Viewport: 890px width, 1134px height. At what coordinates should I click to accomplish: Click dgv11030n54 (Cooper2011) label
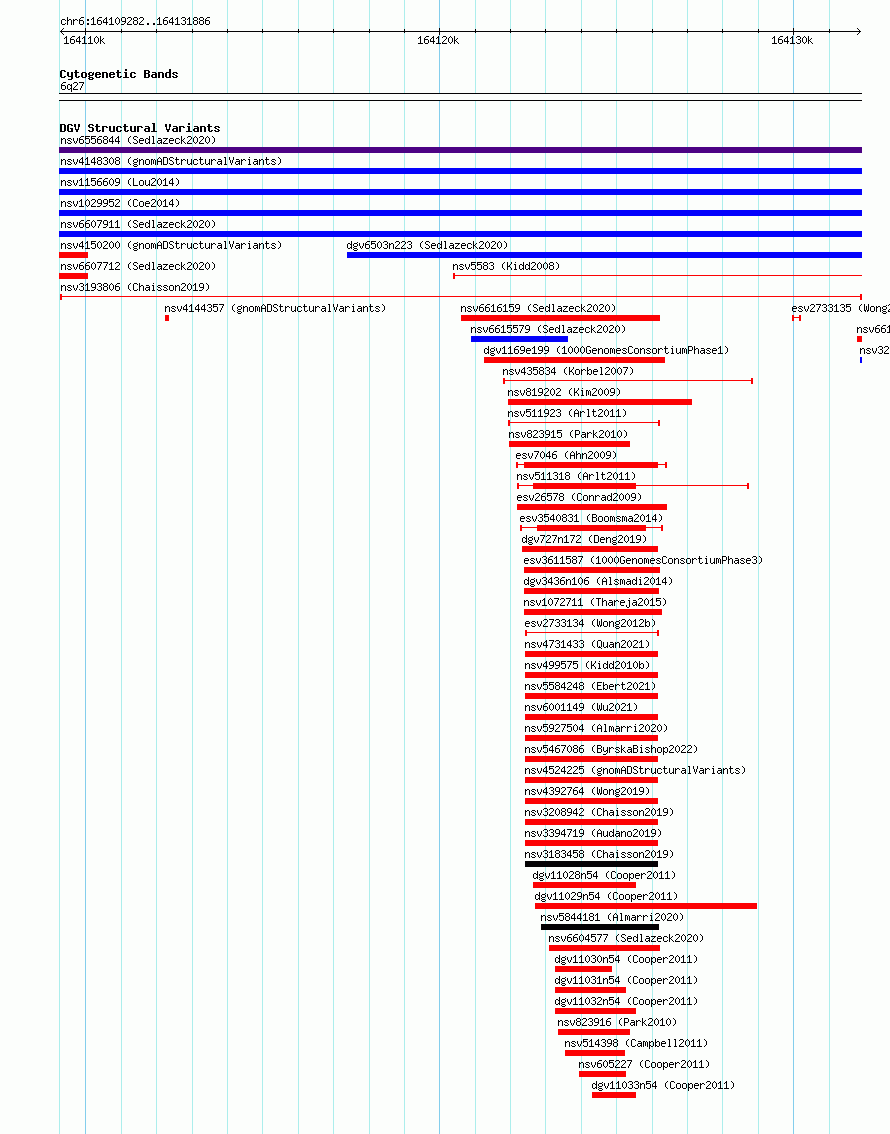(626, 958)
